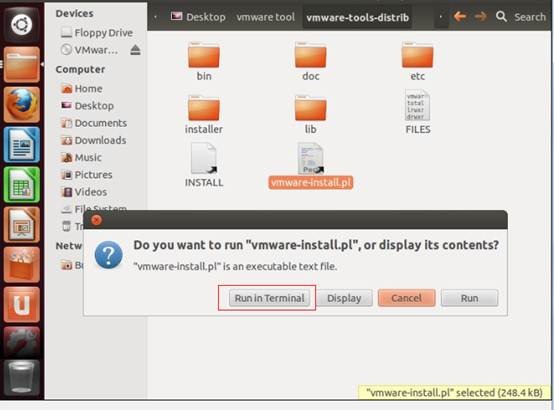554x410 pixels.
Task: Click the "Computer" sidebar heading
Action: (80, 70)
